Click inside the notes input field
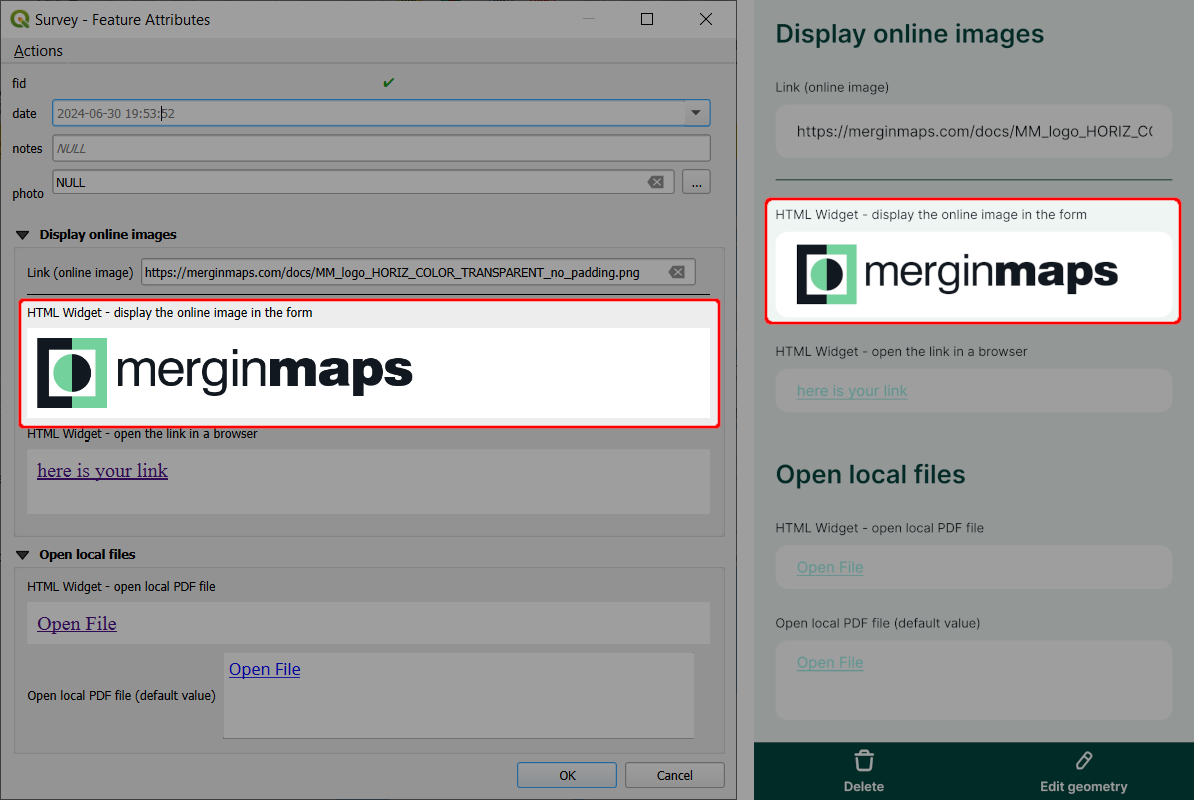This screenshot has height=800, width=1194. coord(380,147)
